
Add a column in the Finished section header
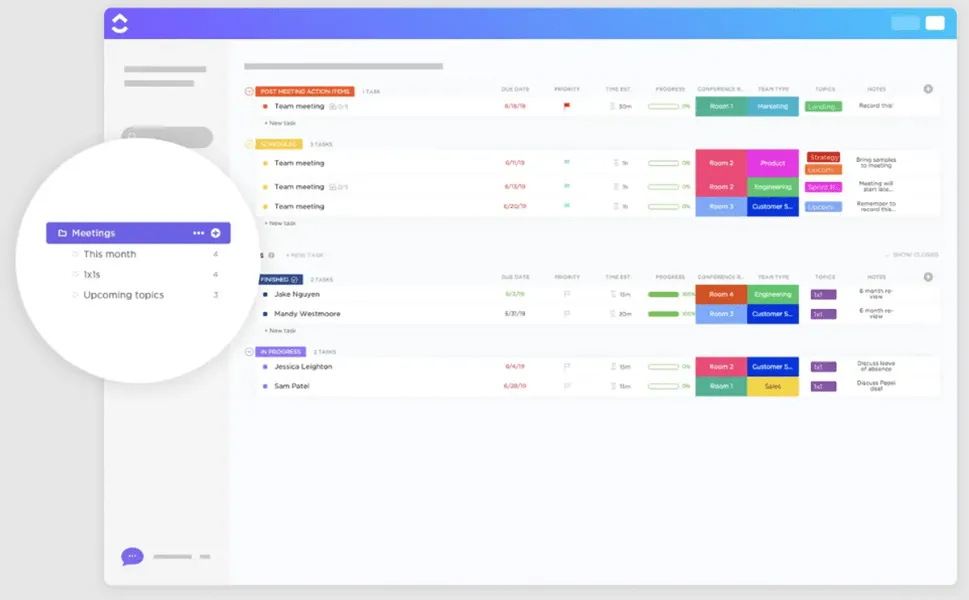pyautogui.click(x=928, y=277)
